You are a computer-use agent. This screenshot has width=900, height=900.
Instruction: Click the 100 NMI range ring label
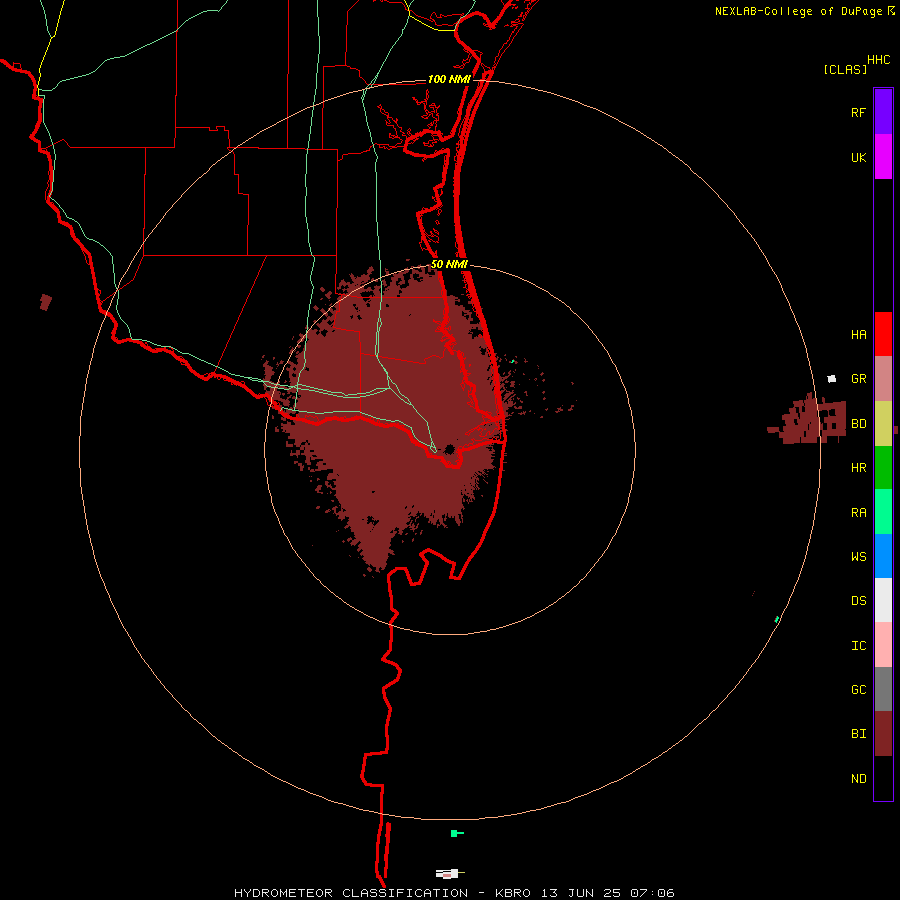coord(449,79)
